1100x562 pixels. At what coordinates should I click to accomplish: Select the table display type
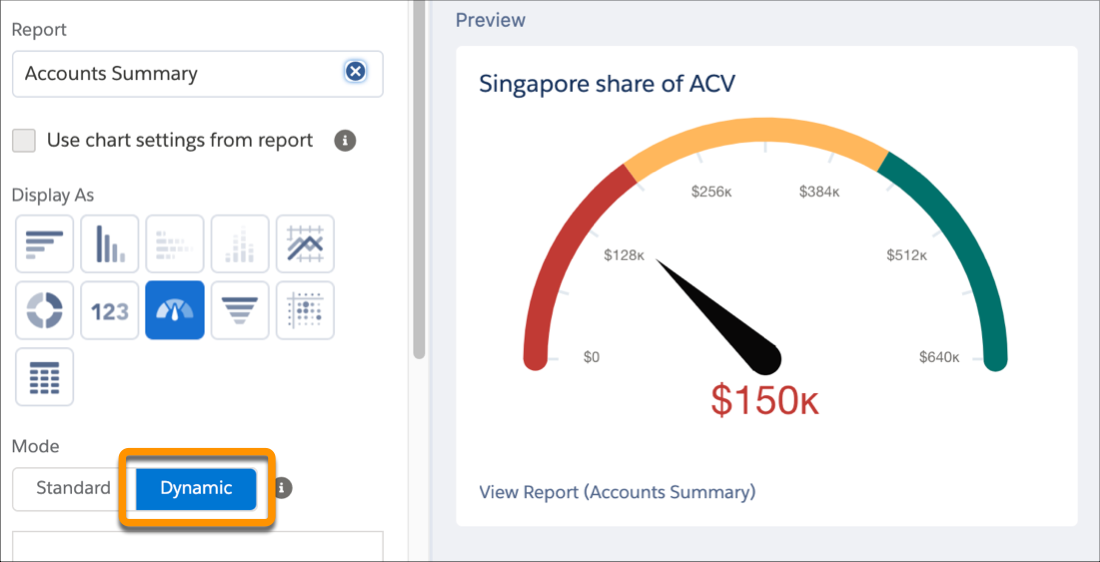(x=44, y=376)
